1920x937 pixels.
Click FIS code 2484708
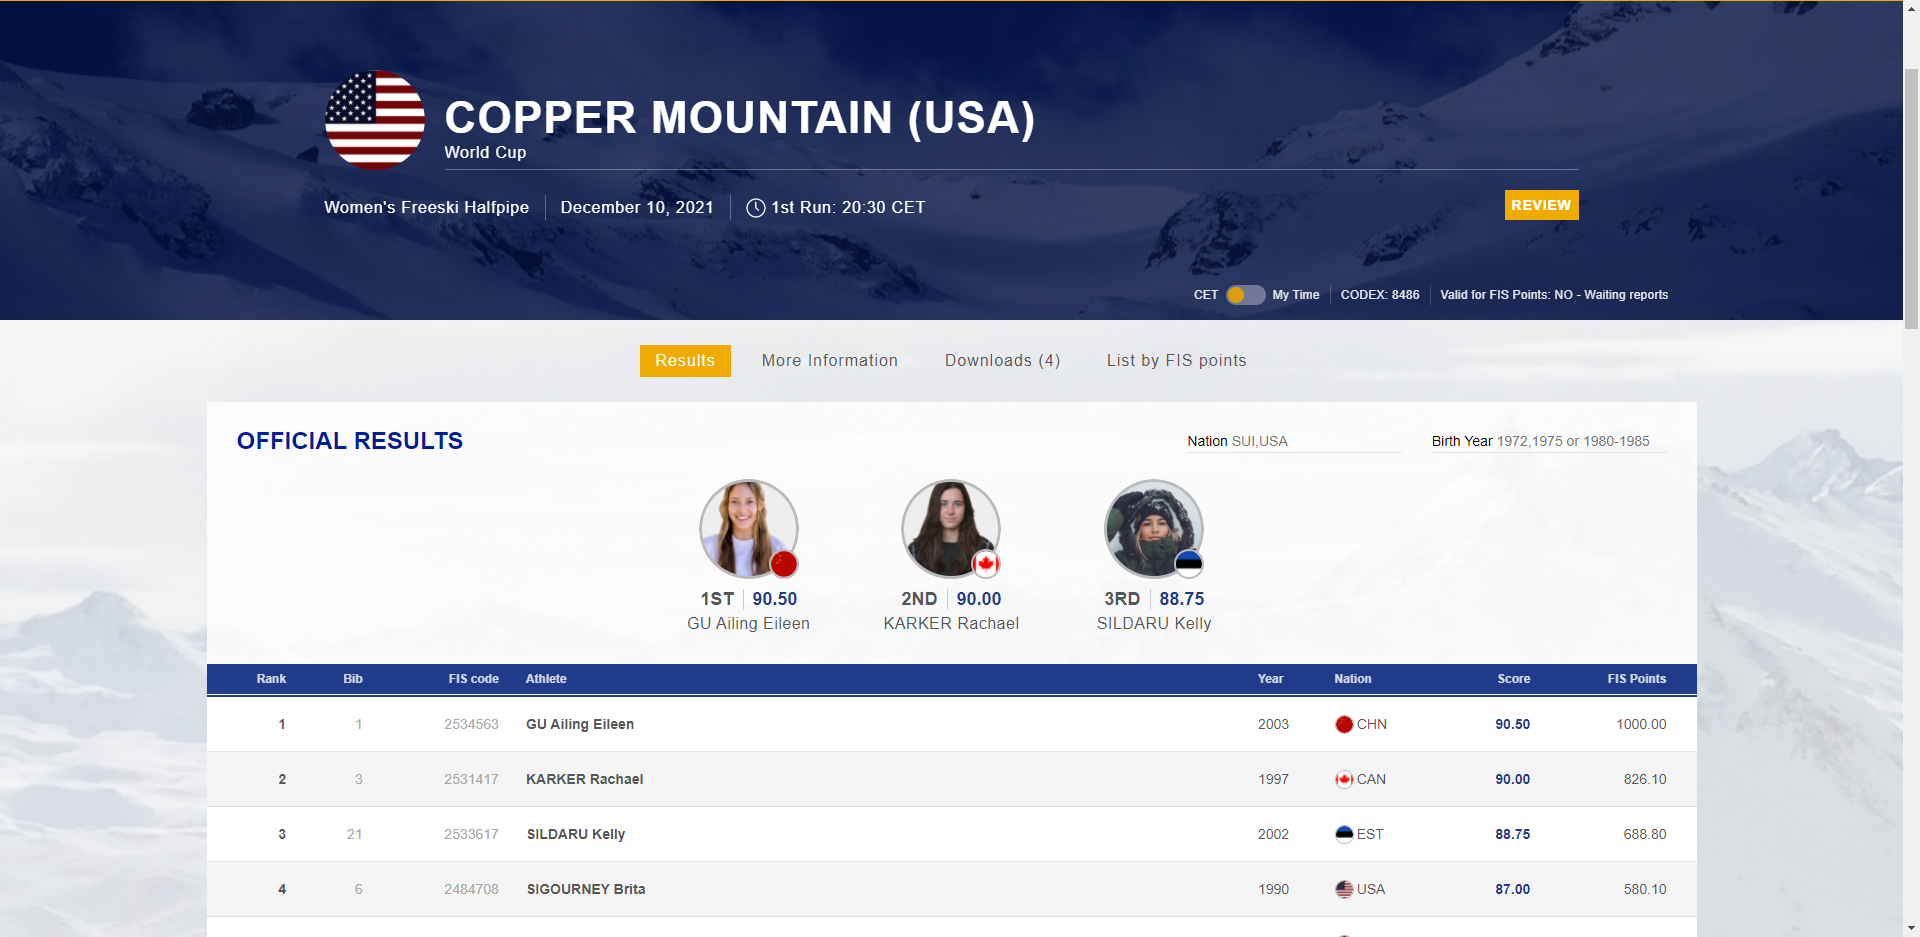[x=471, y=890]
